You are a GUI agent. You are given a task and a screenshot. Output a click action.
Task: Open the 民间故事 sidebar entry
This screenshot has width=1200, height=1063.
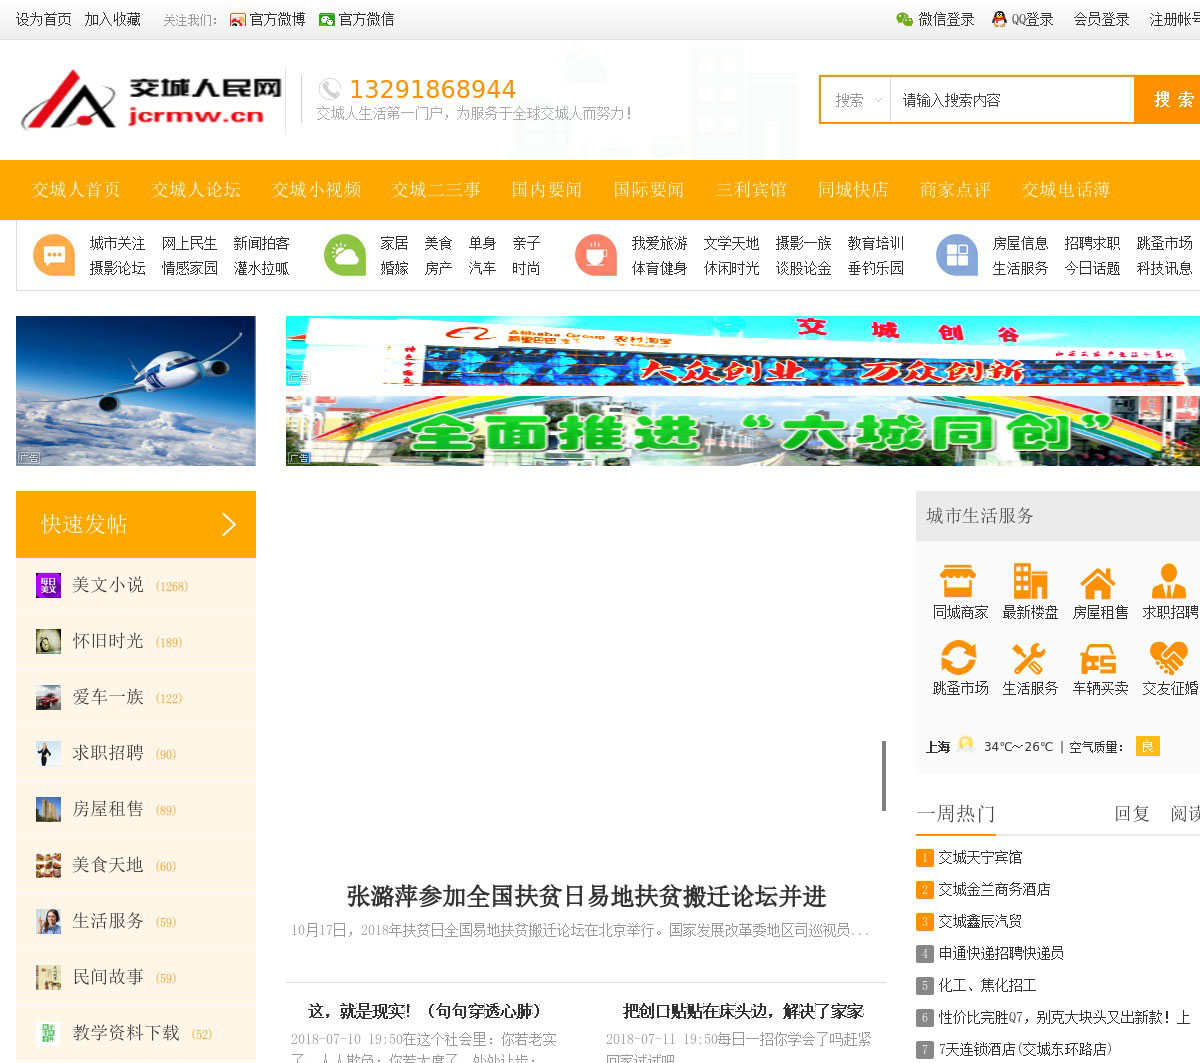coord(136,977)
